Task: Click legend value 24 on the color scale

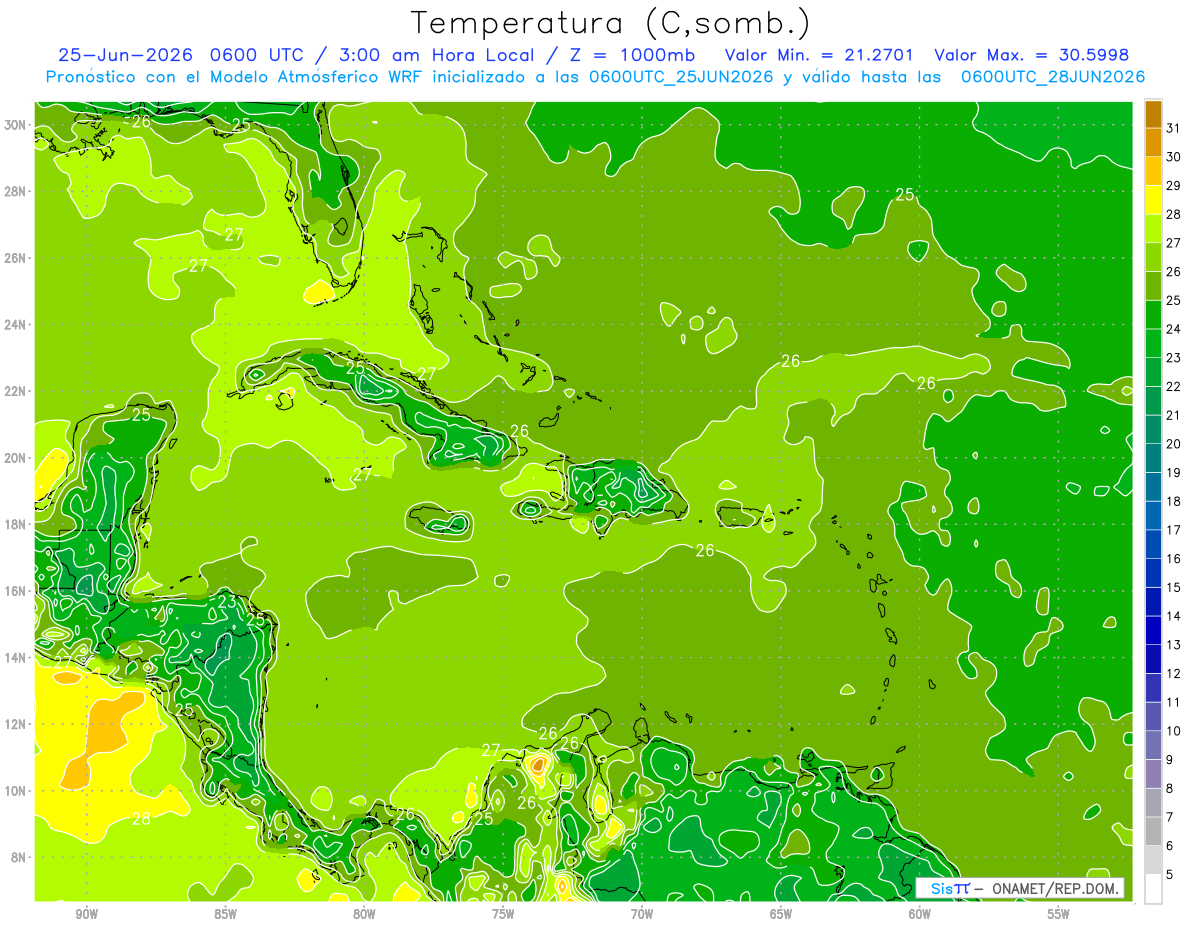Action: pos(1173,329)
